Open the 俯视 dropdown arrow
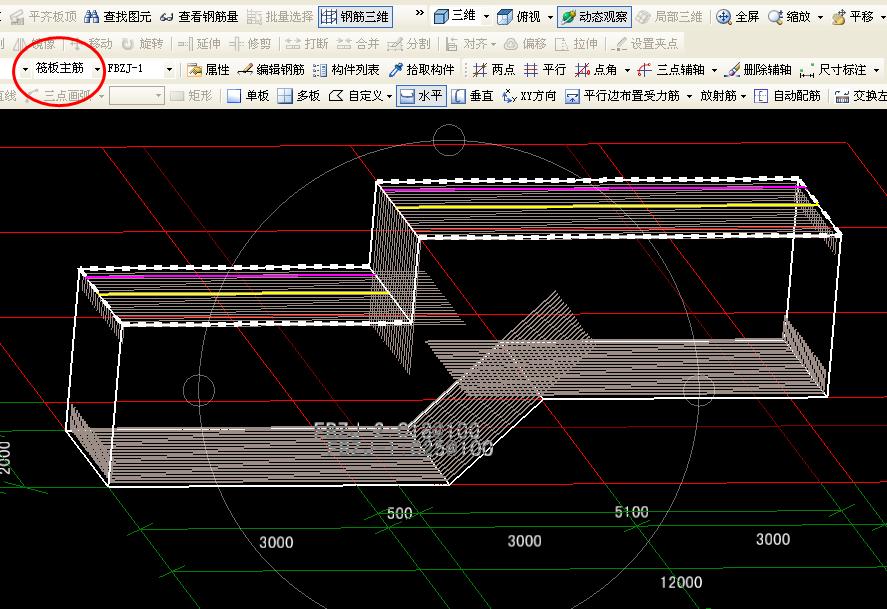Screen dimensions: 887x609 550,18
